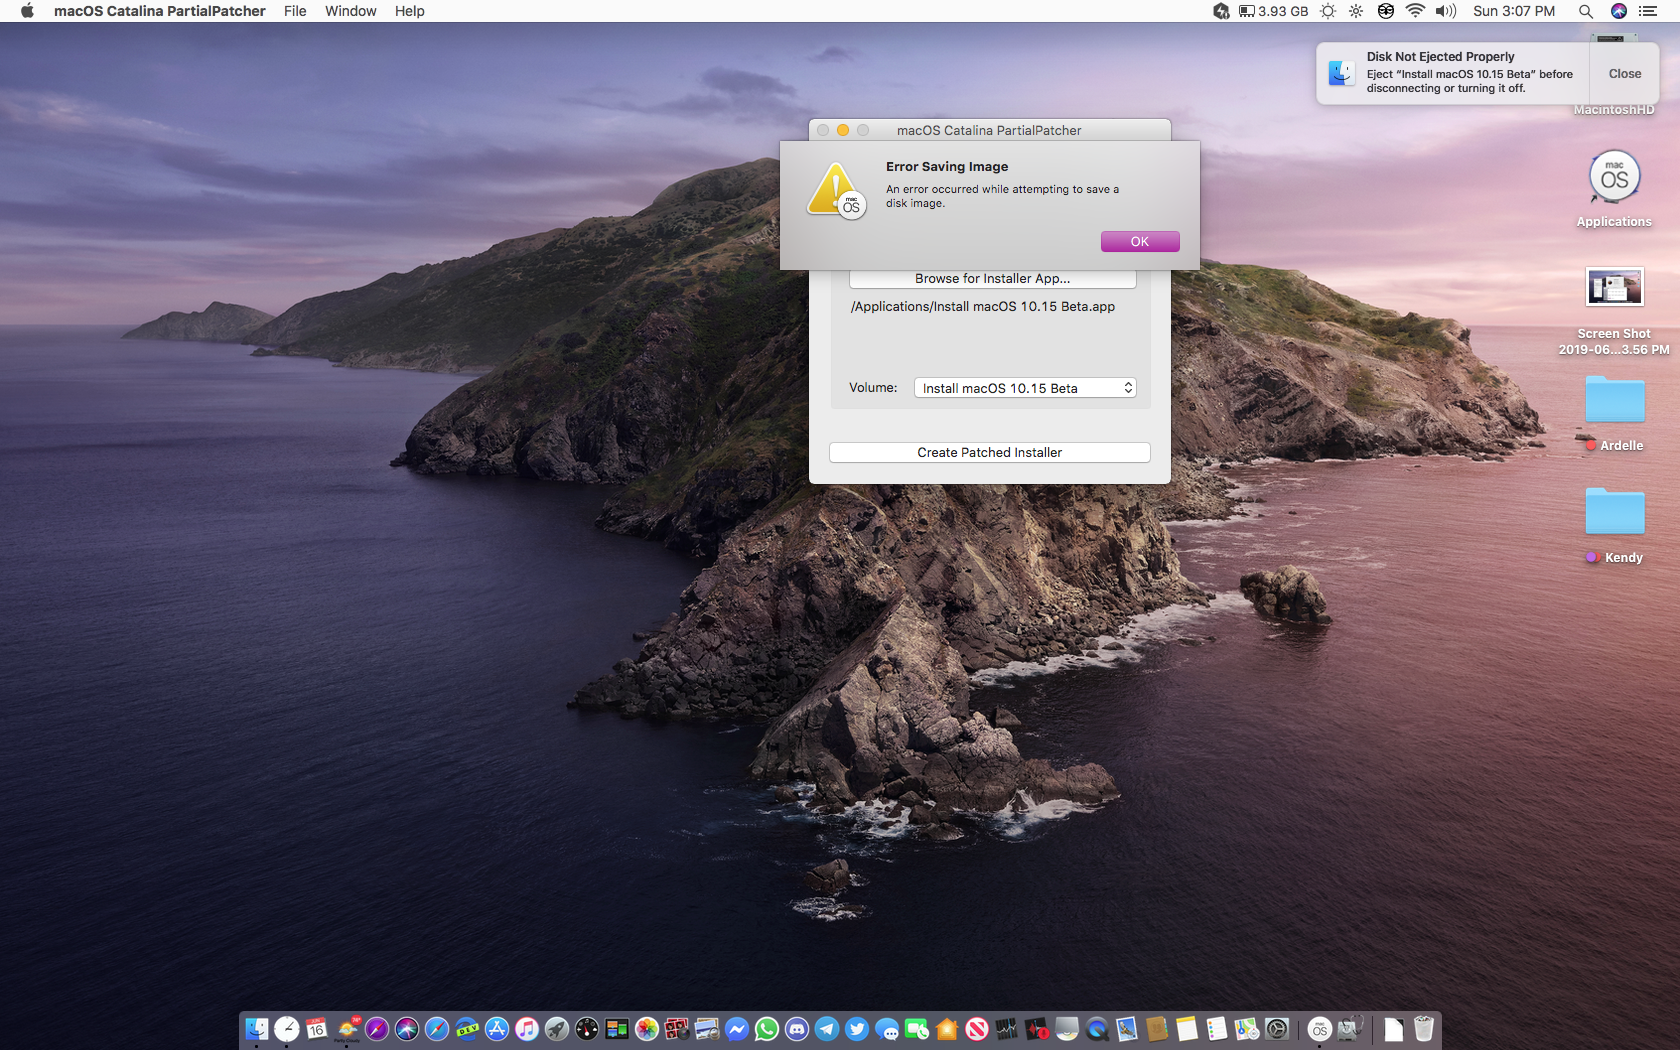Select the Screen Shot thumbnail on desktop
The height and width of the screenshot is (1050, 1680).
1614,288
